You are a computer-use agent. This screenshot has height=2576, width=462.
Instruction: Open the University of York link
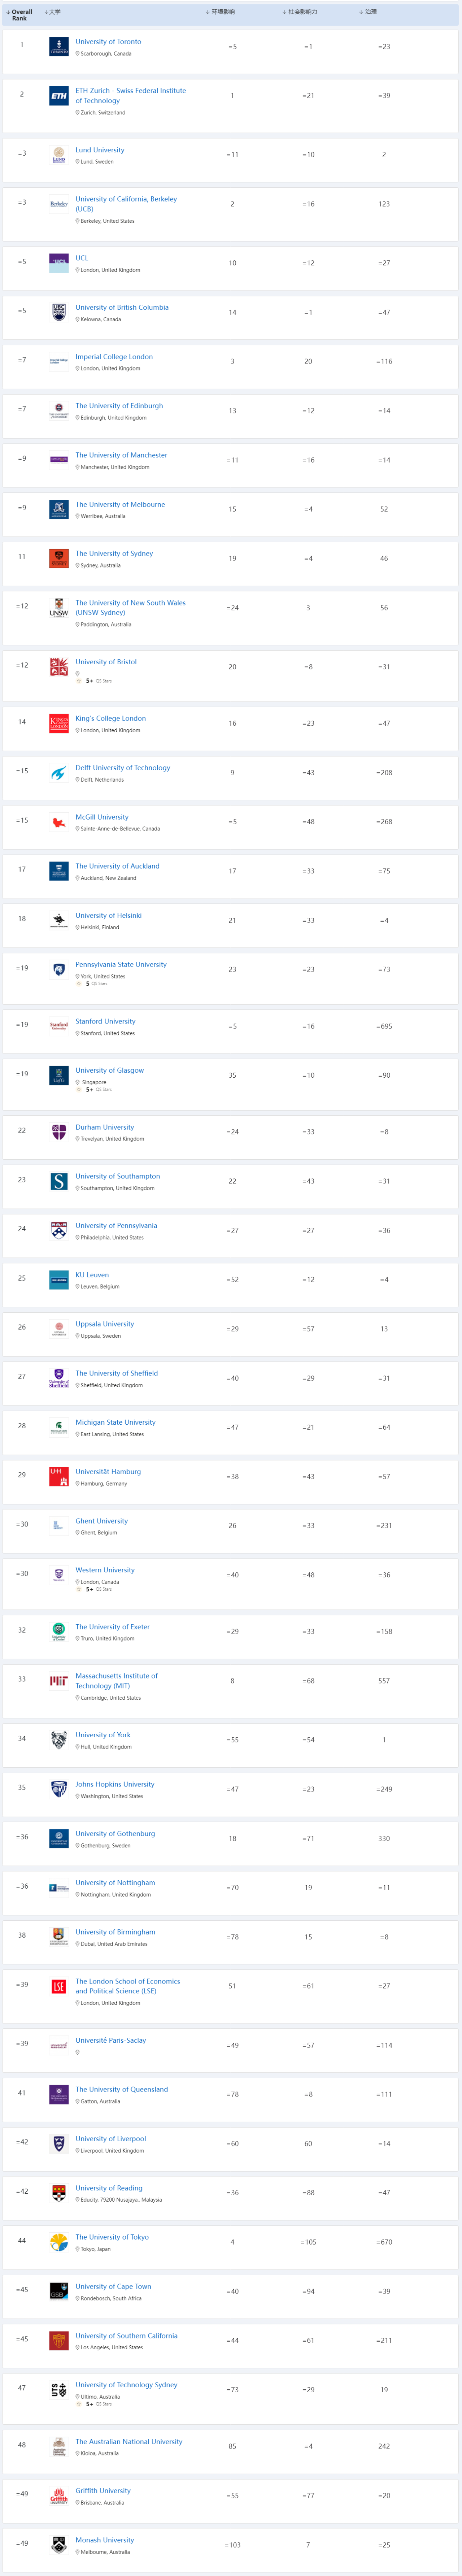pyautogui.click(x=103, y=1736)
